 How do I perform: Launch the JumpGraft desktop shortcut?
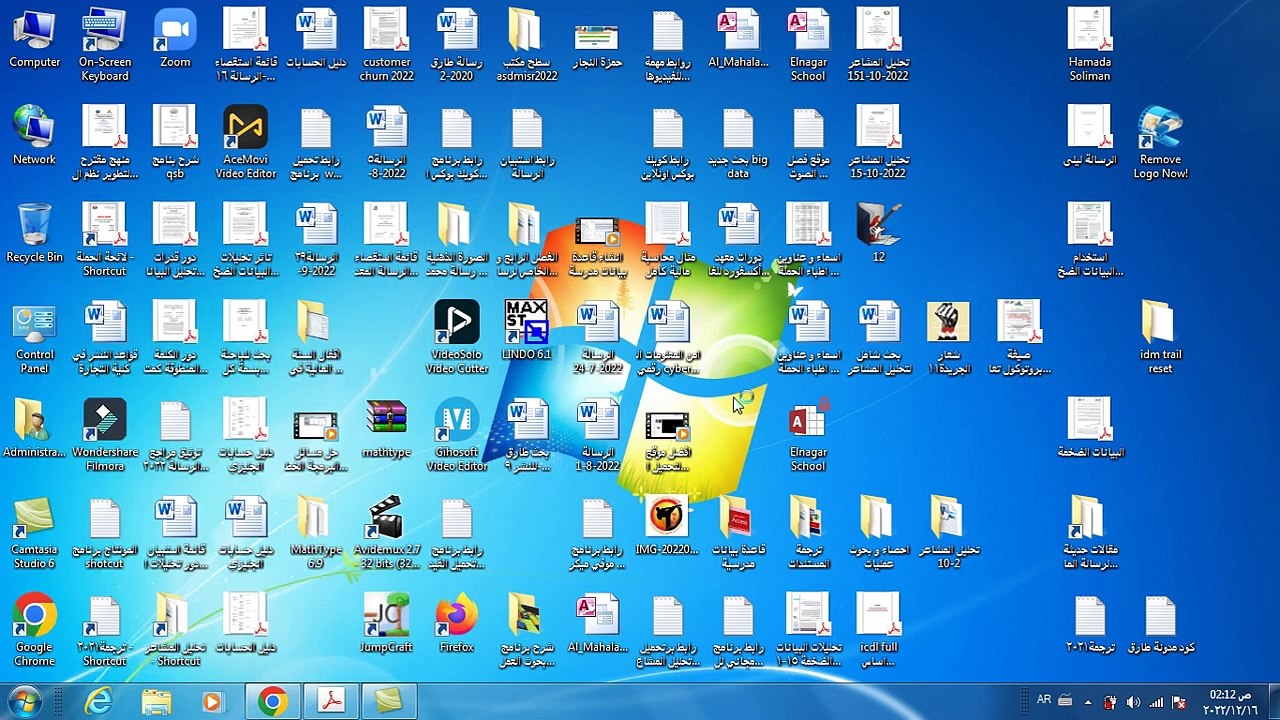387,624
